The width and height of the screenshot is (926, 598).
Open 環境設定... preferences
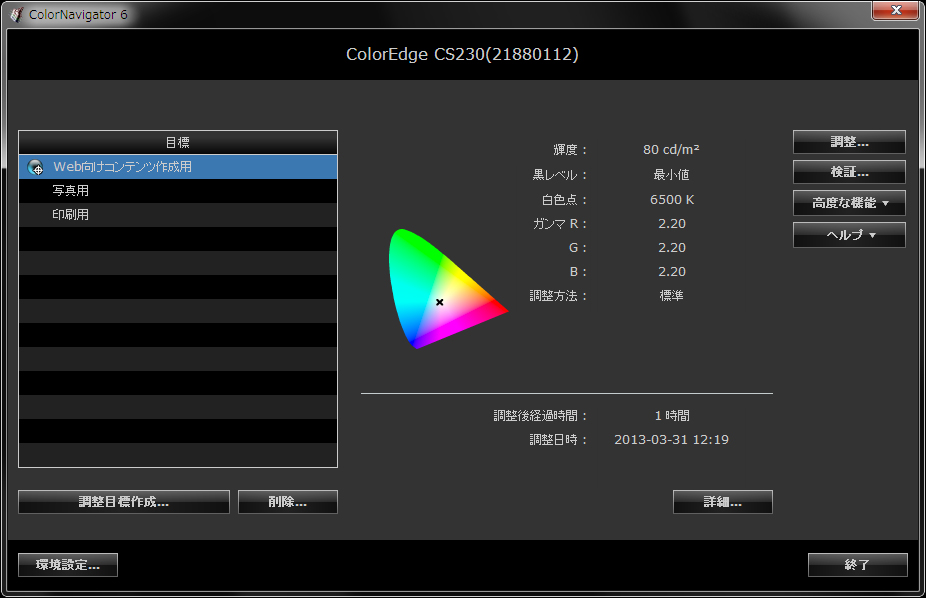click(68, 565)
